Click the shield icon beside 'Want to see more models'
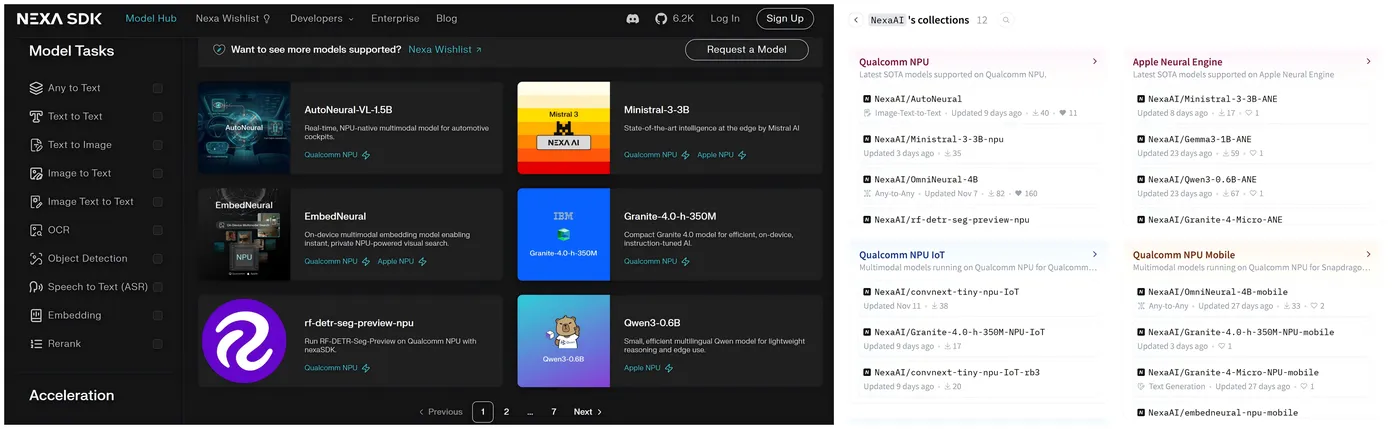 pyautogui.click(x=219, y=49)
